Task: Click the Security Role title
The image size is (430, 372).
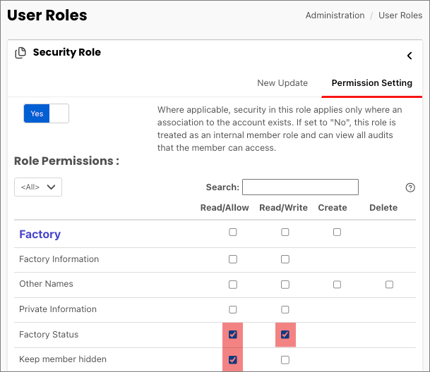Action: click(x=67, y=52)
